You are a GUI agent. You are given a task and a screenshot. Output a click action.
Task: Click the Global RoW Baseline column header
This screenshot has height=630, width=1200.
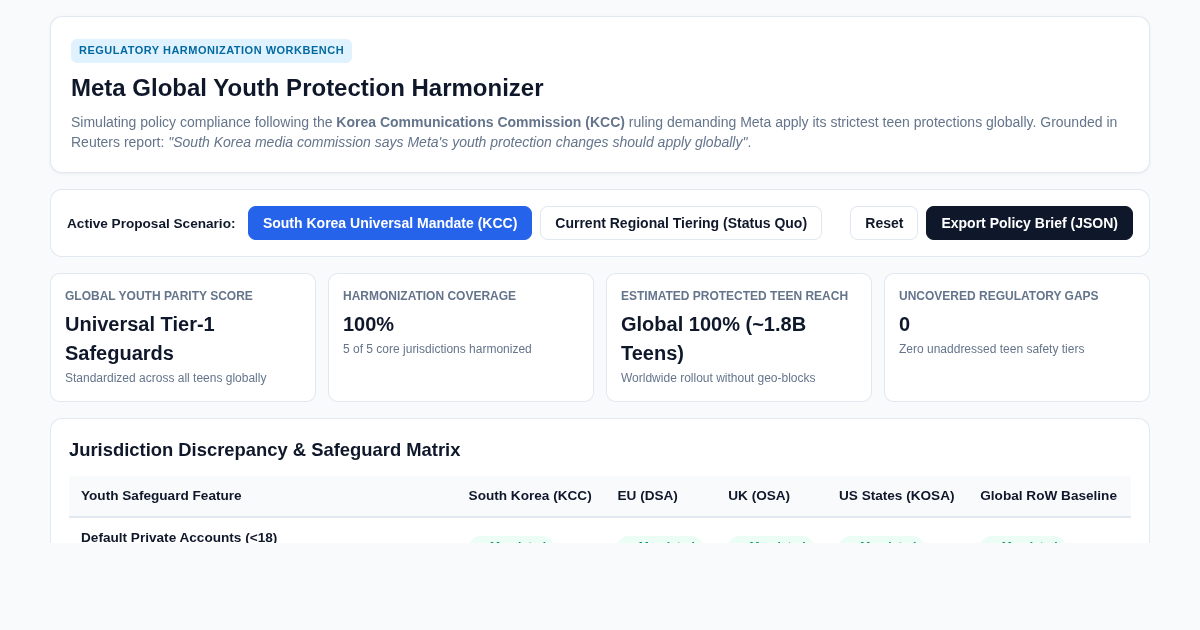click(1048, 496)
